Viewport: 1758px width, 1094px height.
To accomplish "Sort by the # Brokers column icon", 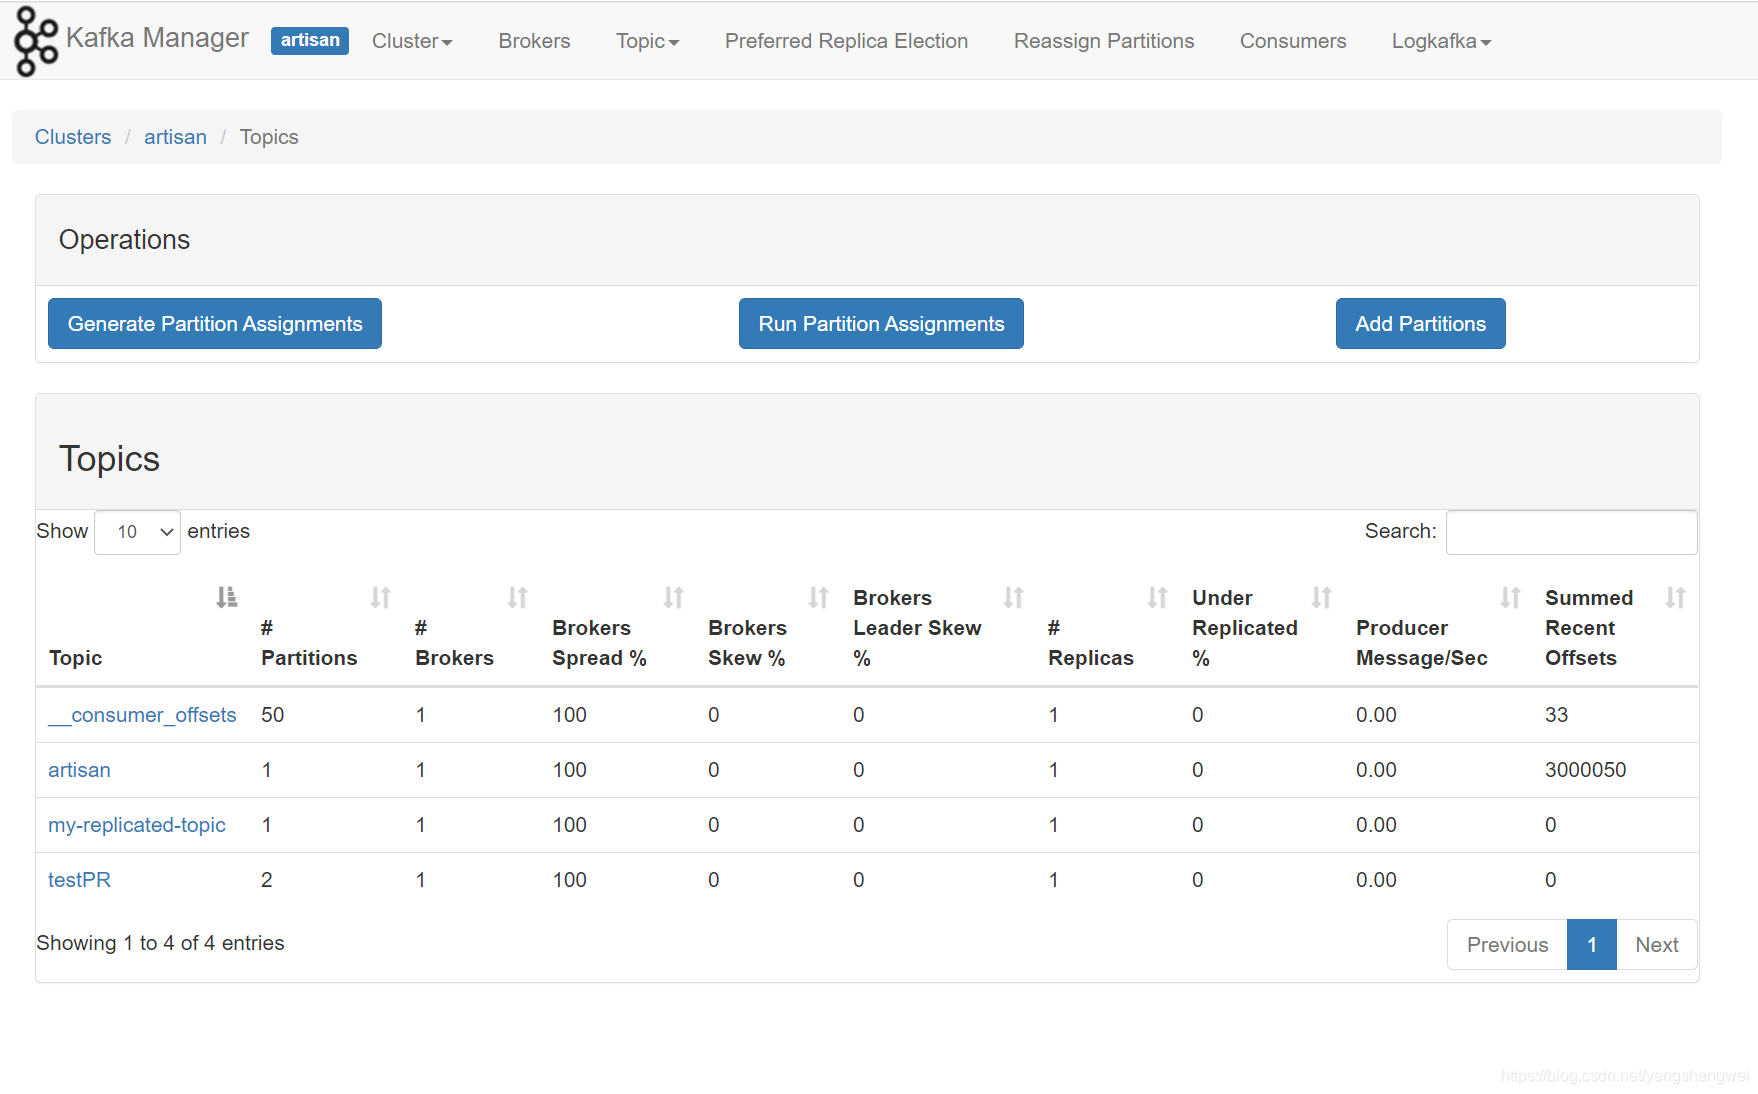I will [x=517, y=597].
